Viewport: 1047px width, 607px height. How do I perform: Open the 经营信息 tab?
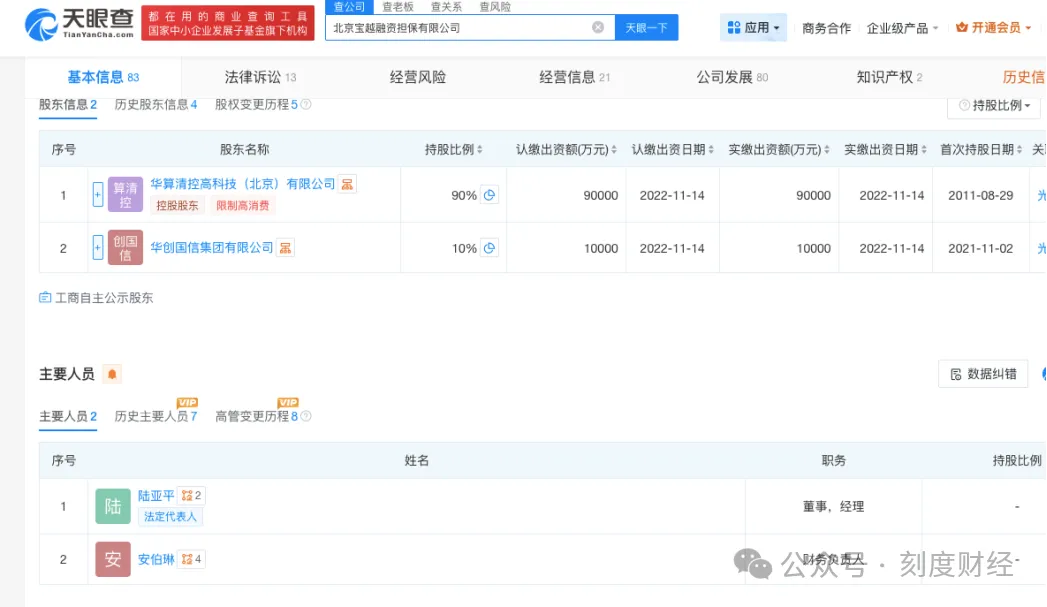point(574,77)
